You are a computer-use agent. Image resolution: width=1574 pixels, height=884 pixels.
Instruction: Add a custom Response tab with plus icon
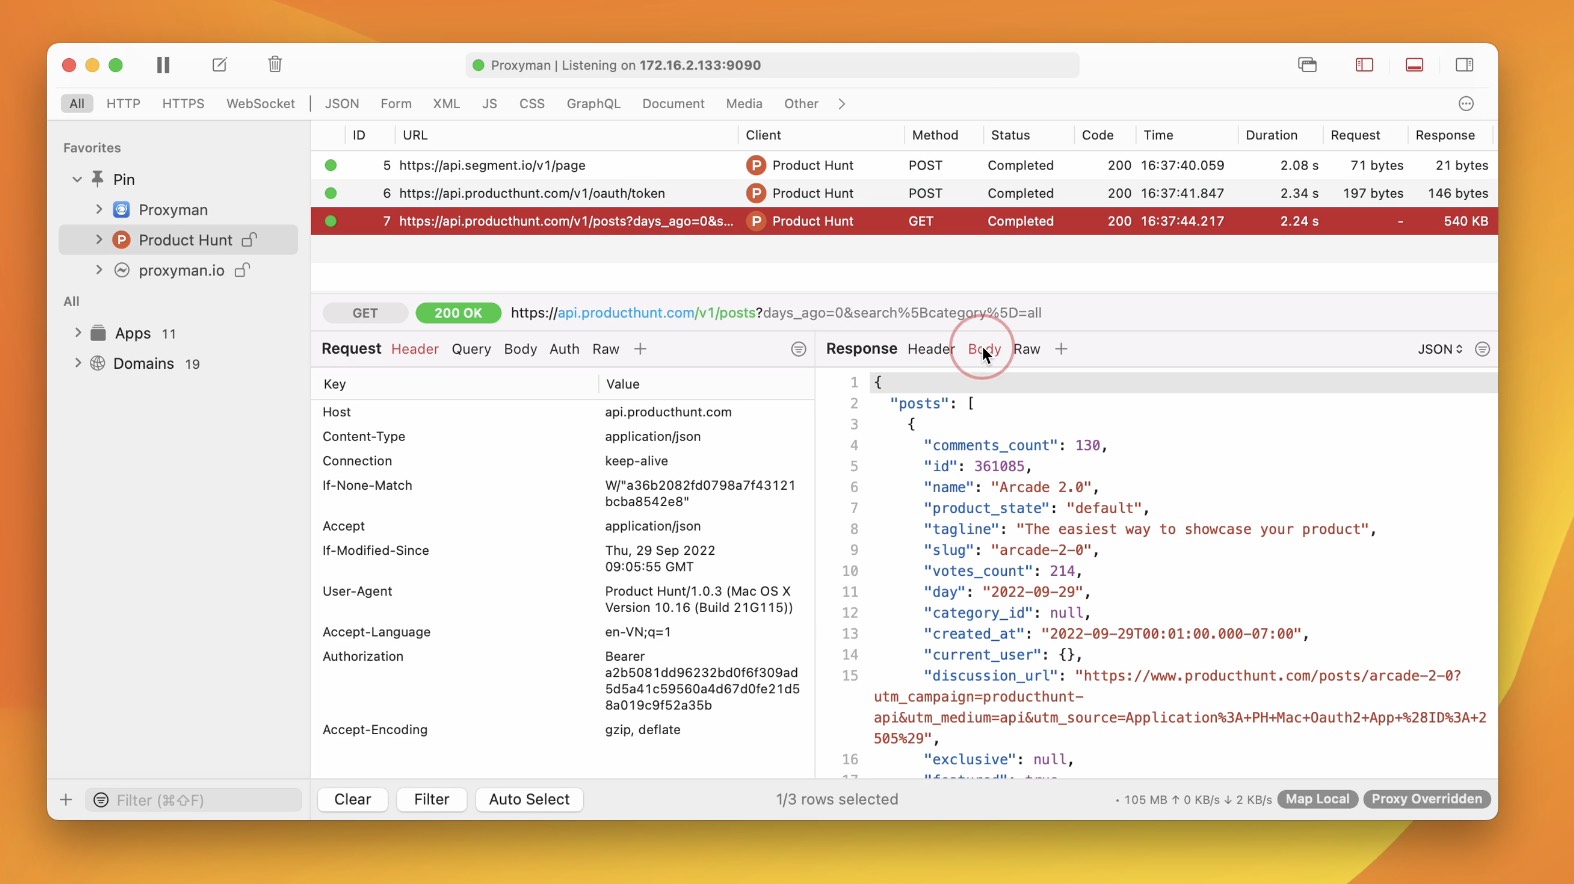click(x=1061, y=349)
